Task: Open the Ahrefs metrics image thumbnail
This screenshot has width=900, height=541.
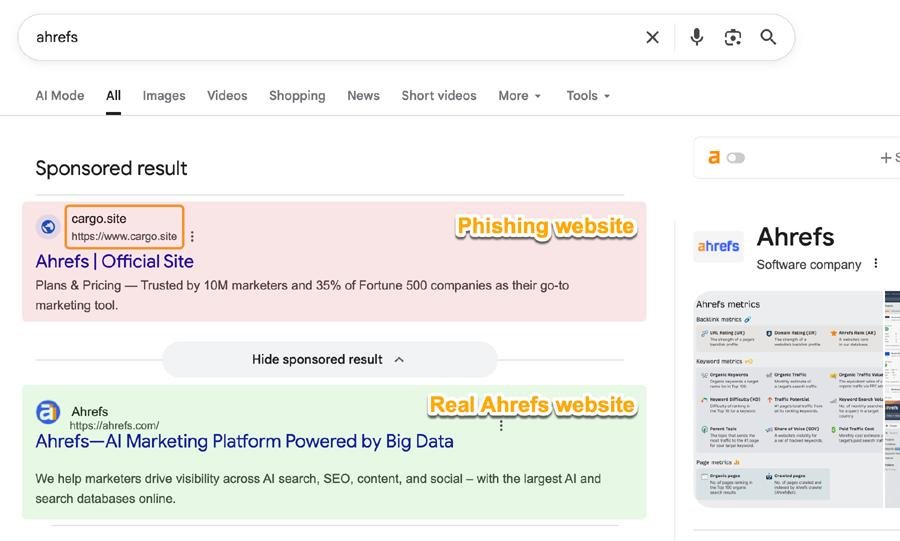Action: [x=788, y=399]
